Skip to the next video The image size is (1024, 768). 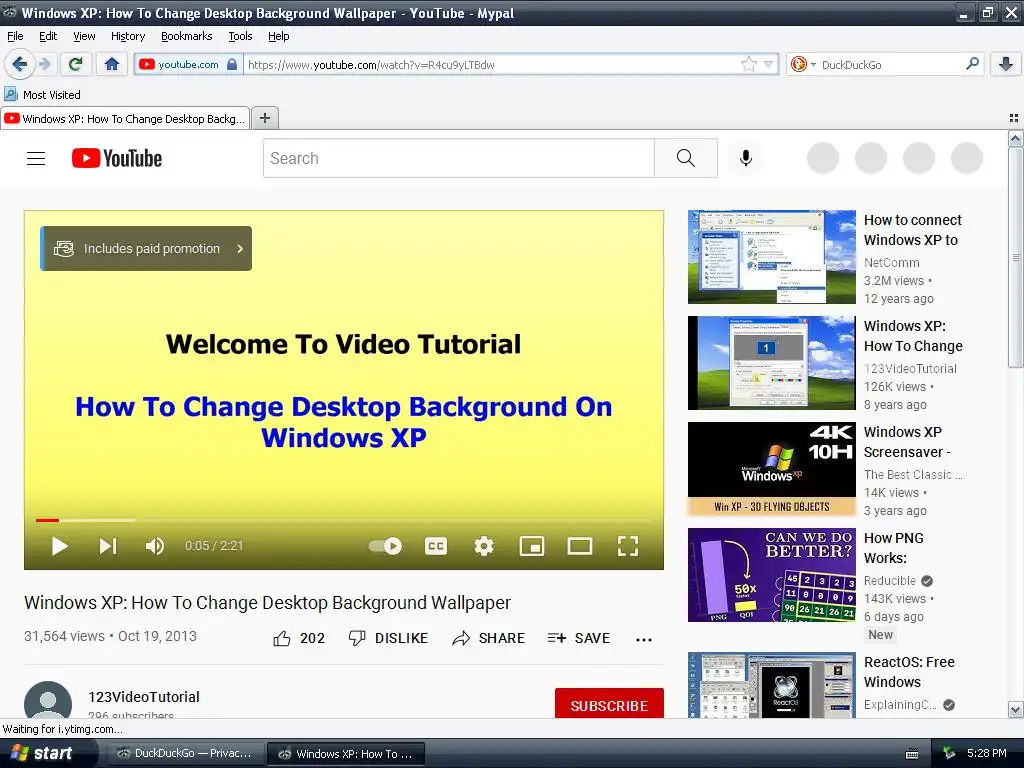pos(108,546)
